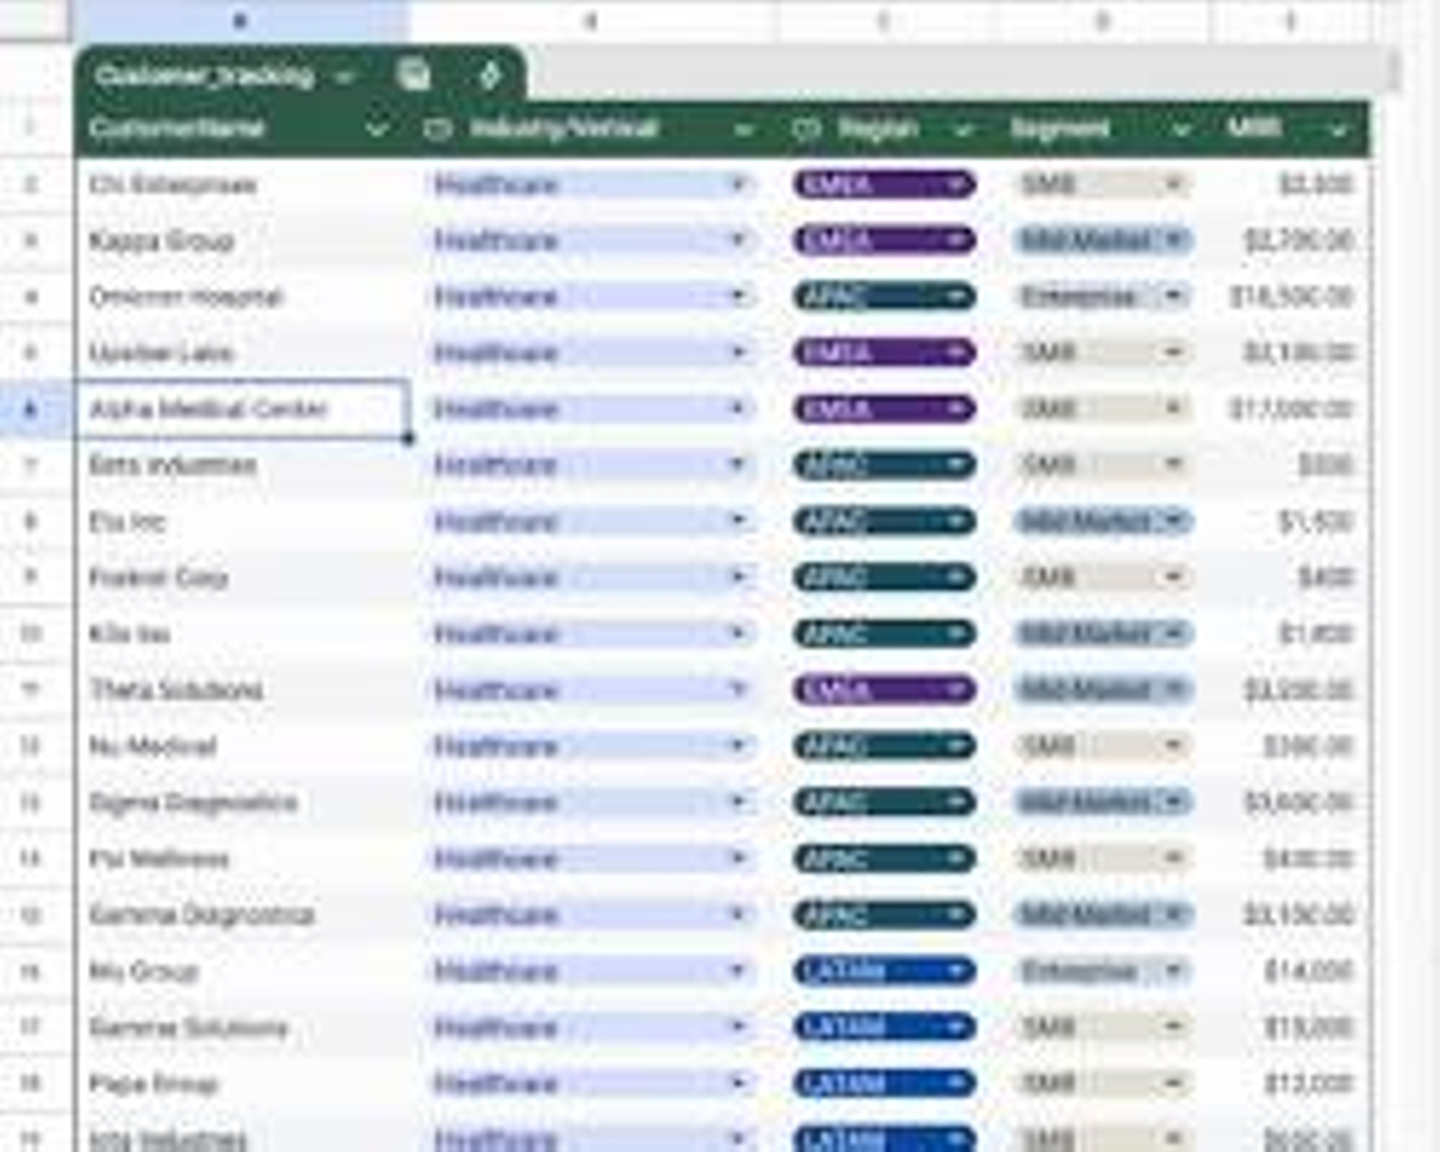Open Enterprise segment chip for Omicron Hospital
Viewport: 1440px width, 1152px height.
(1101, 297)
